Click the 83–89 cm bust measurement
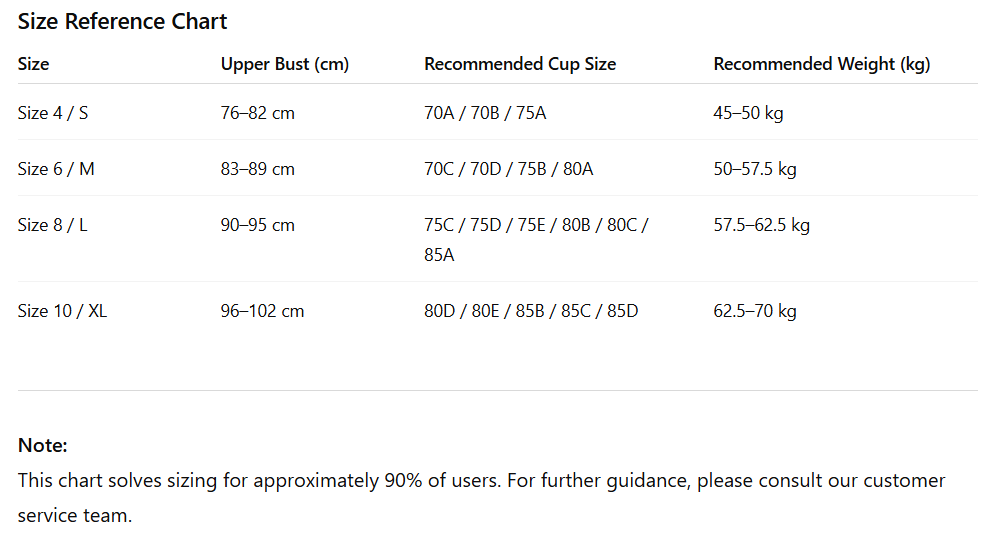This screenshot has height=547, width=987. click(x=257, y=169)
